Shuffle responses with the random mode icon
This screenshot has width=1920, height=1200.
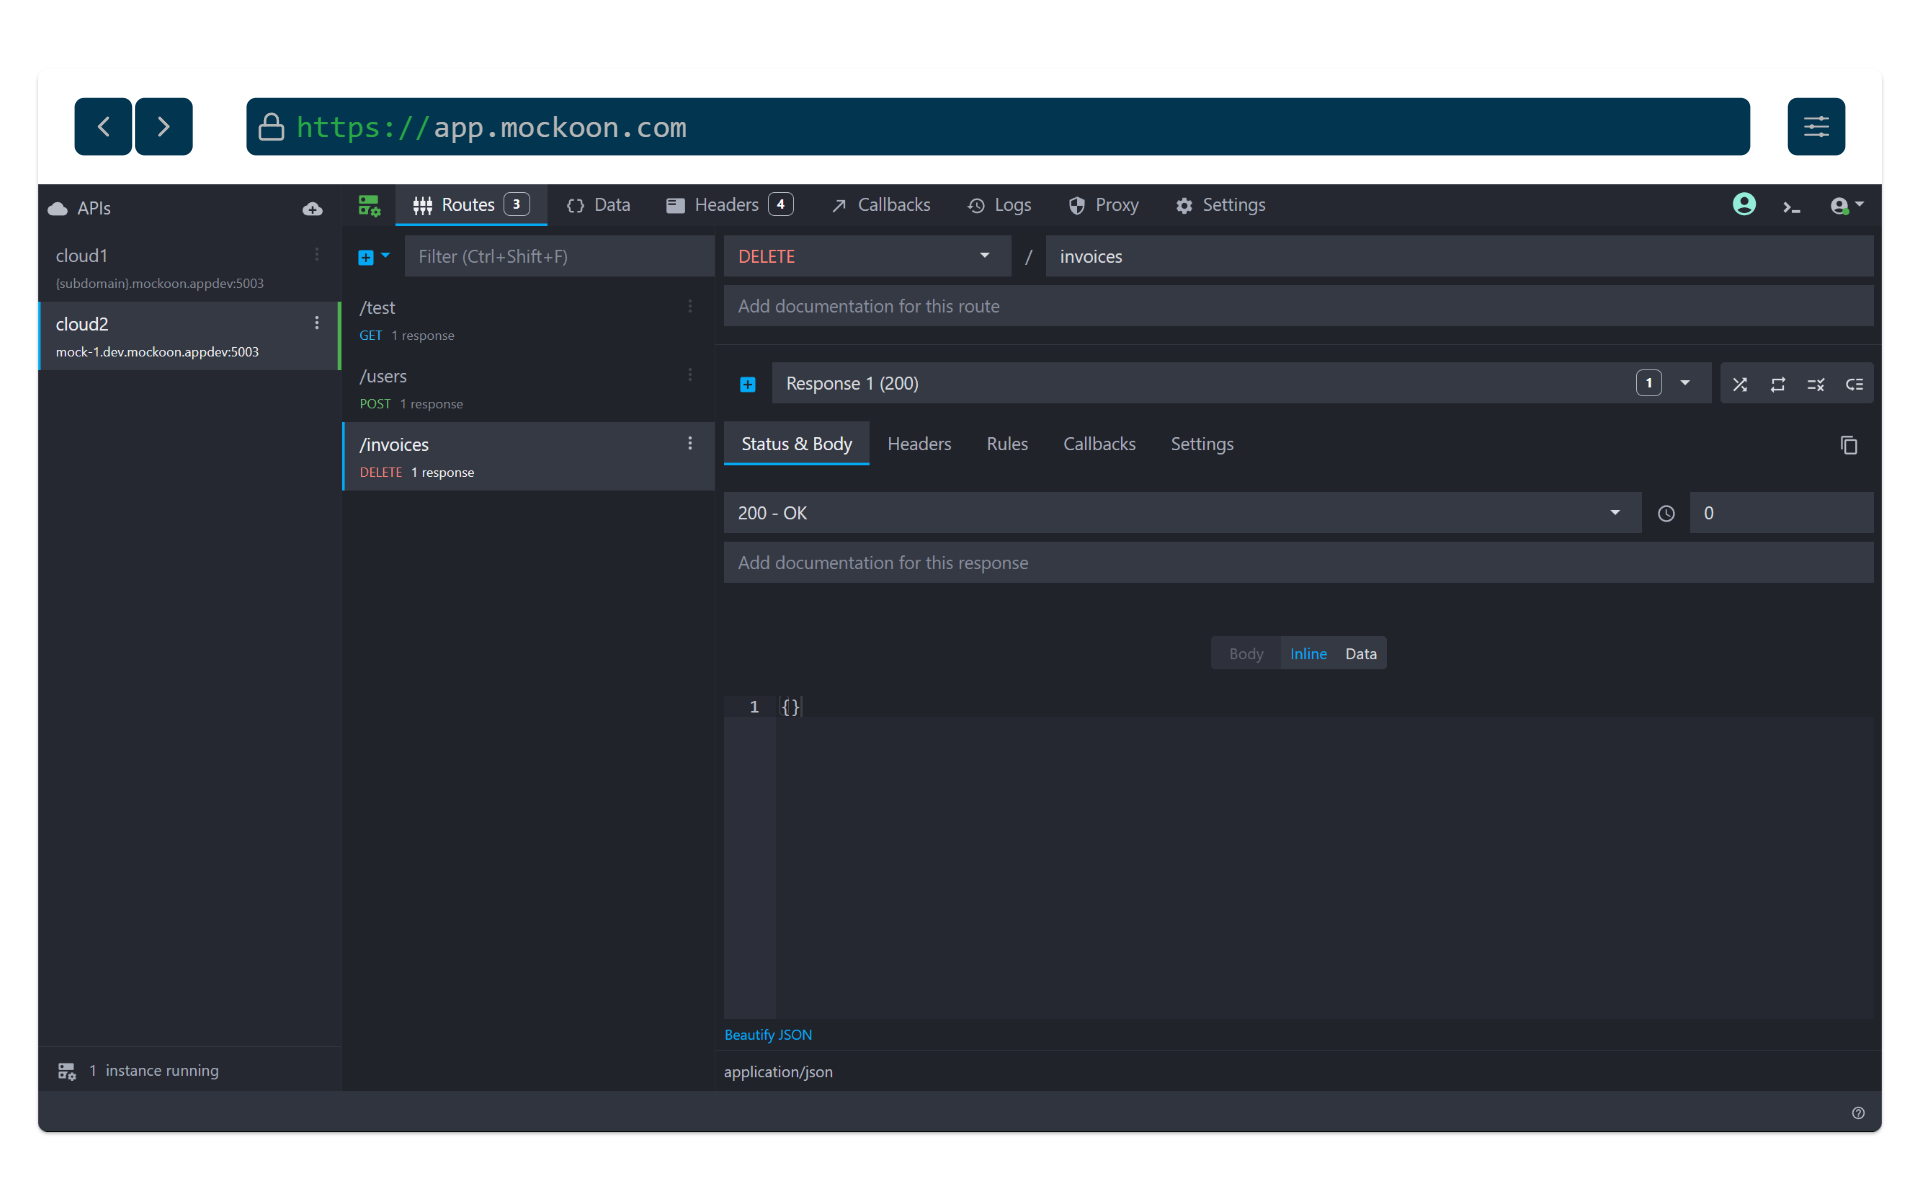coord(1740,383)
